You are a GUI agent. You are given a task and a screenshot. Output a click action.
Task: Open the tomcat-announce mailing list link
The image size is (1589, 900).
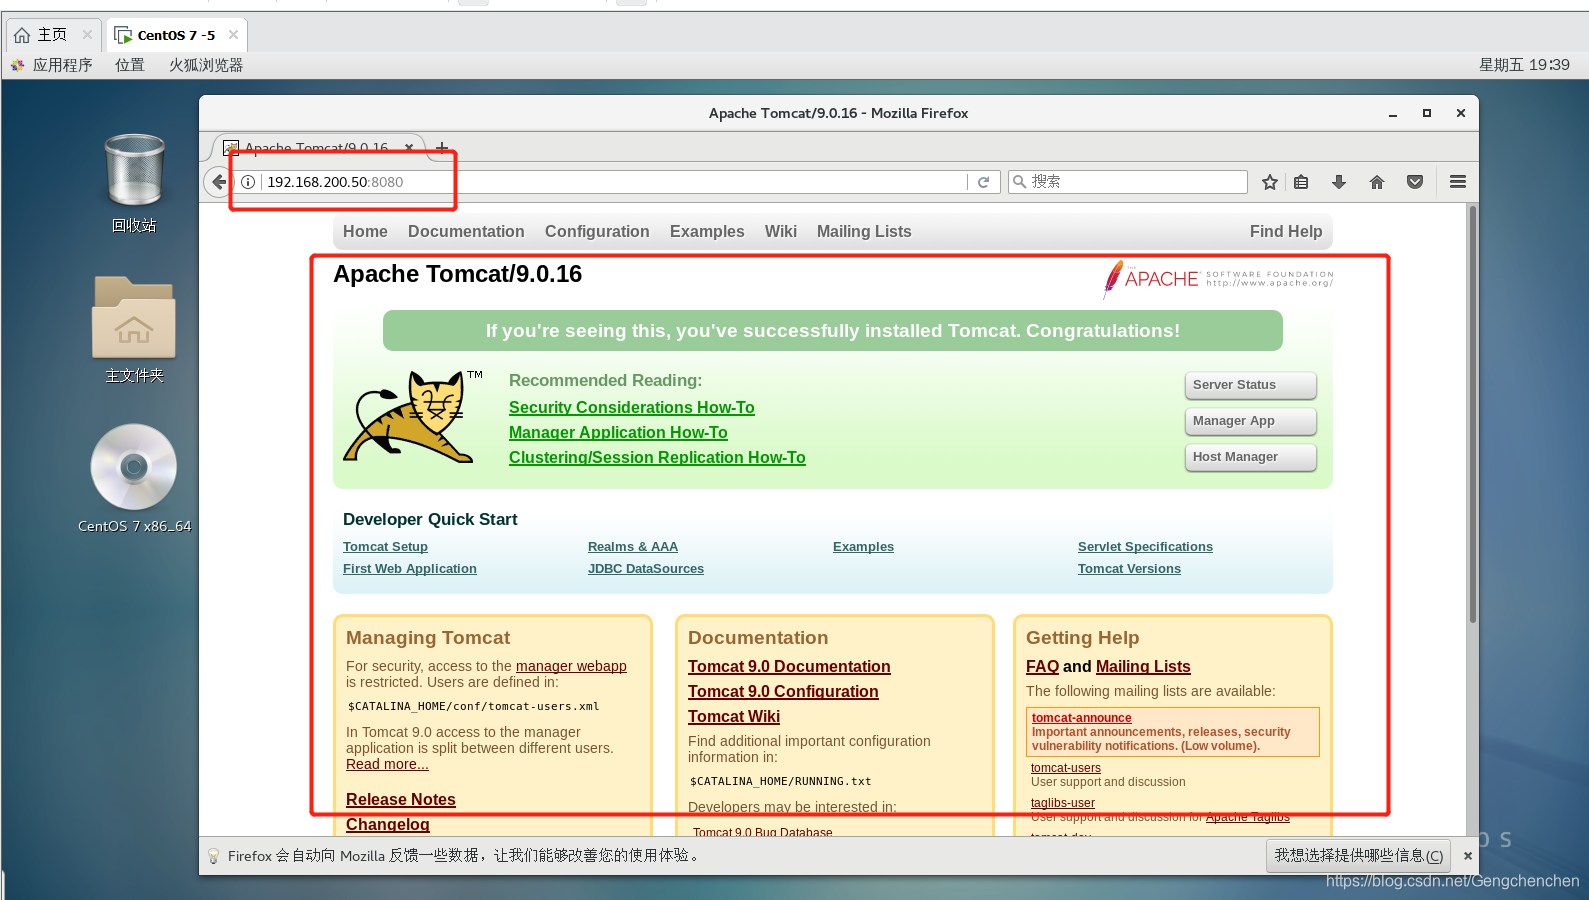click(1082, 718)
